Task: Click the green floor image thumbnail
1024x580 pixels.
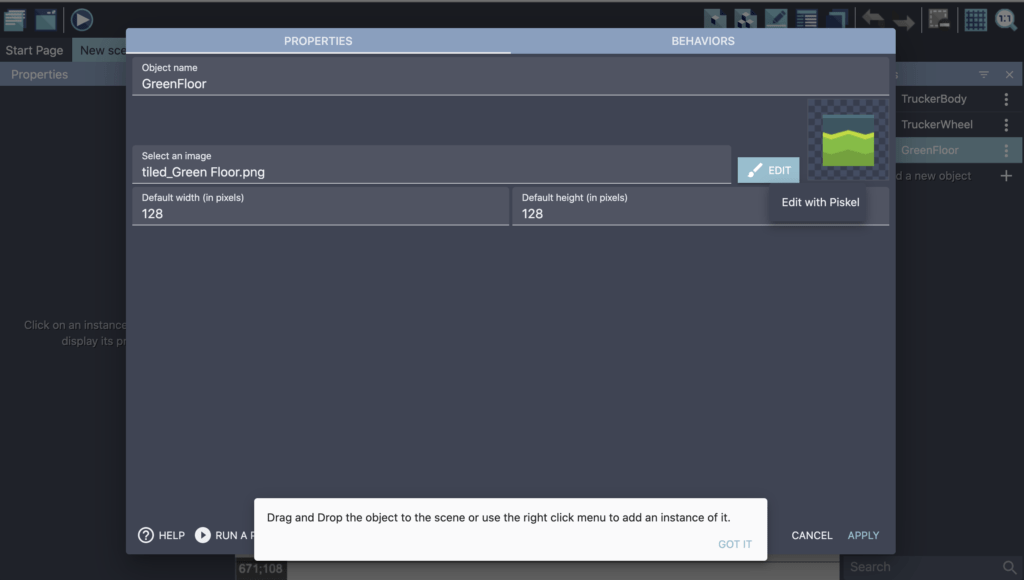Action: coord(848,140)
